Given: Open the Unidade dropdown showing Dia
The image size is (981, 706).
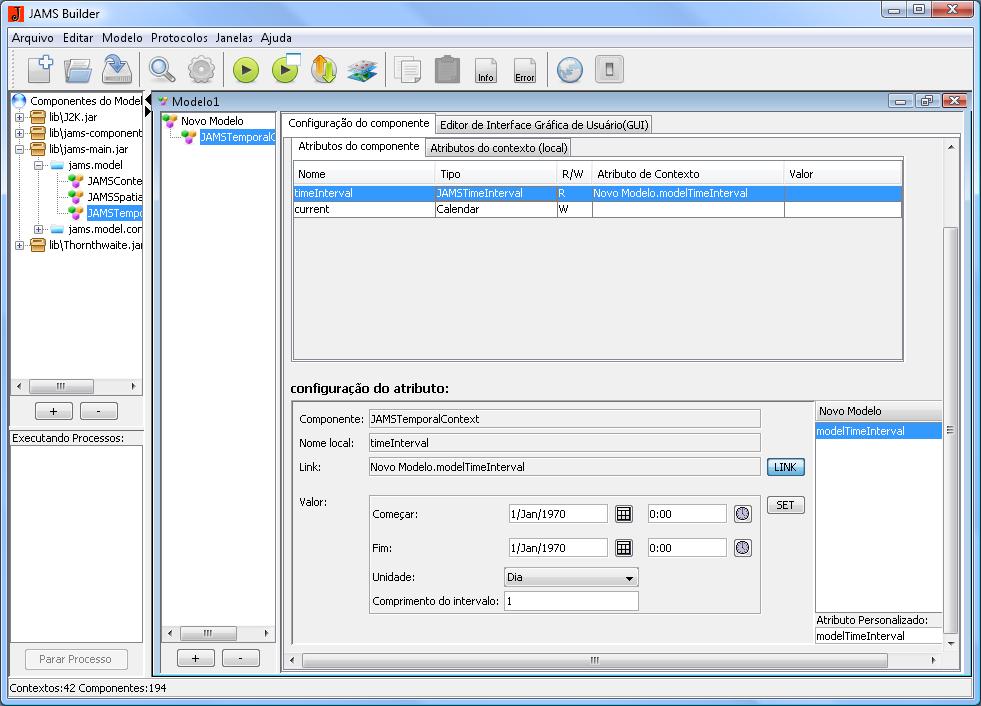Looking at the screenshot, I should (x=571, y=578).
